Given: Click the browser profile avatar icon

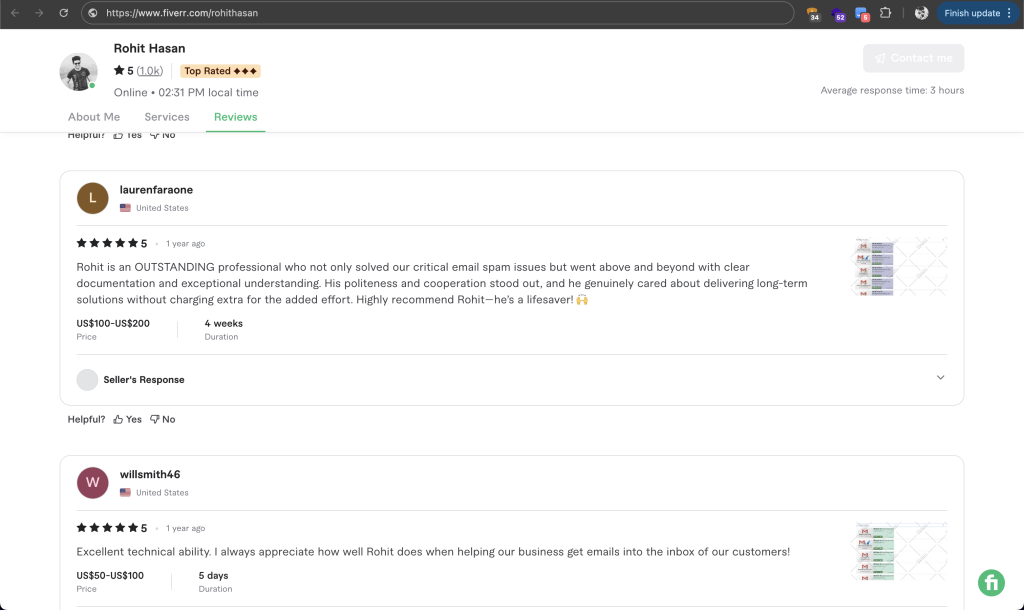Looking at the screenshot, I should click(920, 14).
